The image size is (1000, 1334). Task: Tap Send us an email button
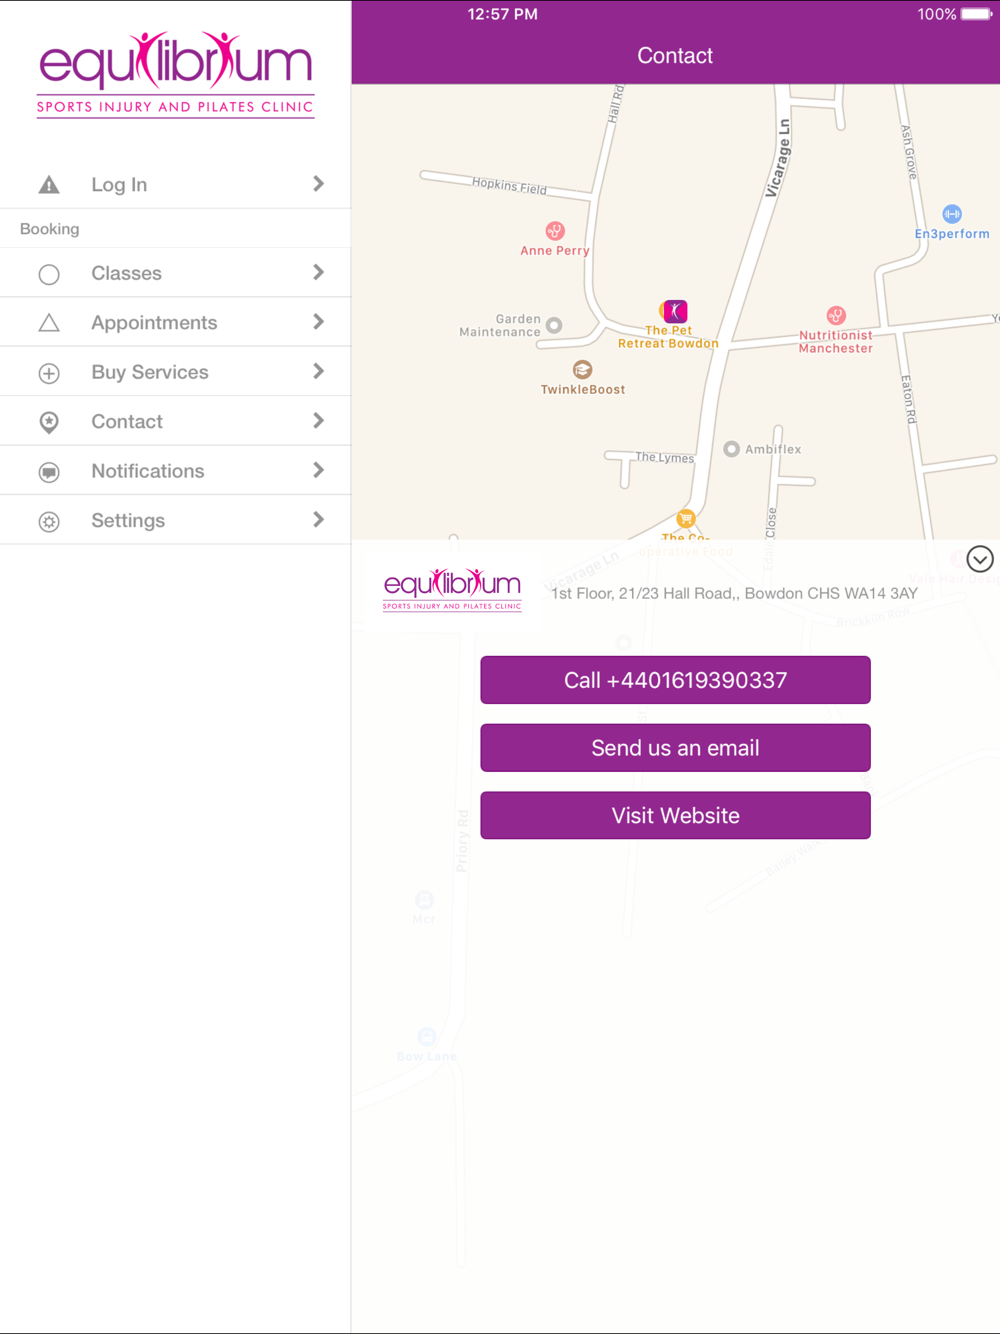[x=675, y=748]
